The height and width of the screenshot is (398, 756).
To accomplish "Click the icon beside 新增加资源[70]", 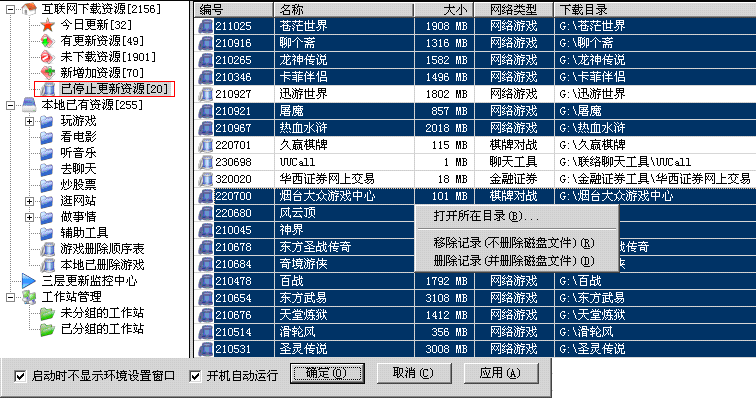I will pyautogui.click(x=48, y=73).
